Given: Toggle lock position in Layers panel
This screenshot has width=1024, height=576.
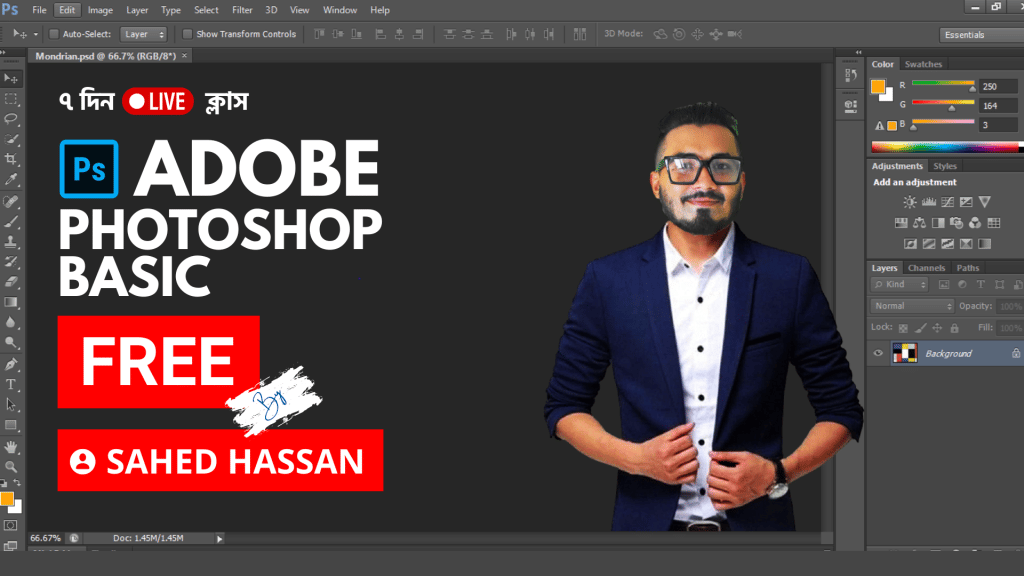Looking at the screenshot, I should point(937,328).
